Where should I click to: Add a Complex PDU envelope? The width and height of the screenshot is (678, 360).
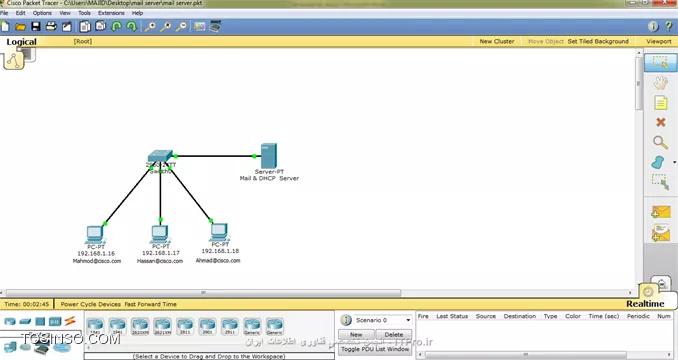(x=661, y=233)
